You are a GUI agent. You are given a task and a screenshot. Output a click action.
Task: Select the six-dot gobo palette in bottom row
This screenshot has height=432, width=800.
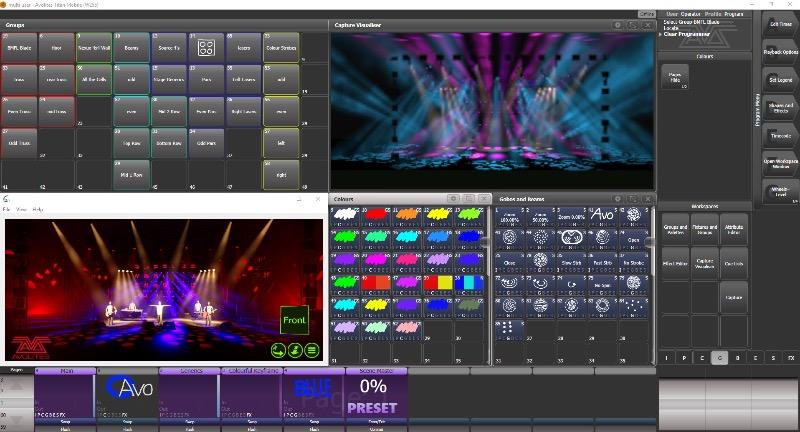point(509,330)
